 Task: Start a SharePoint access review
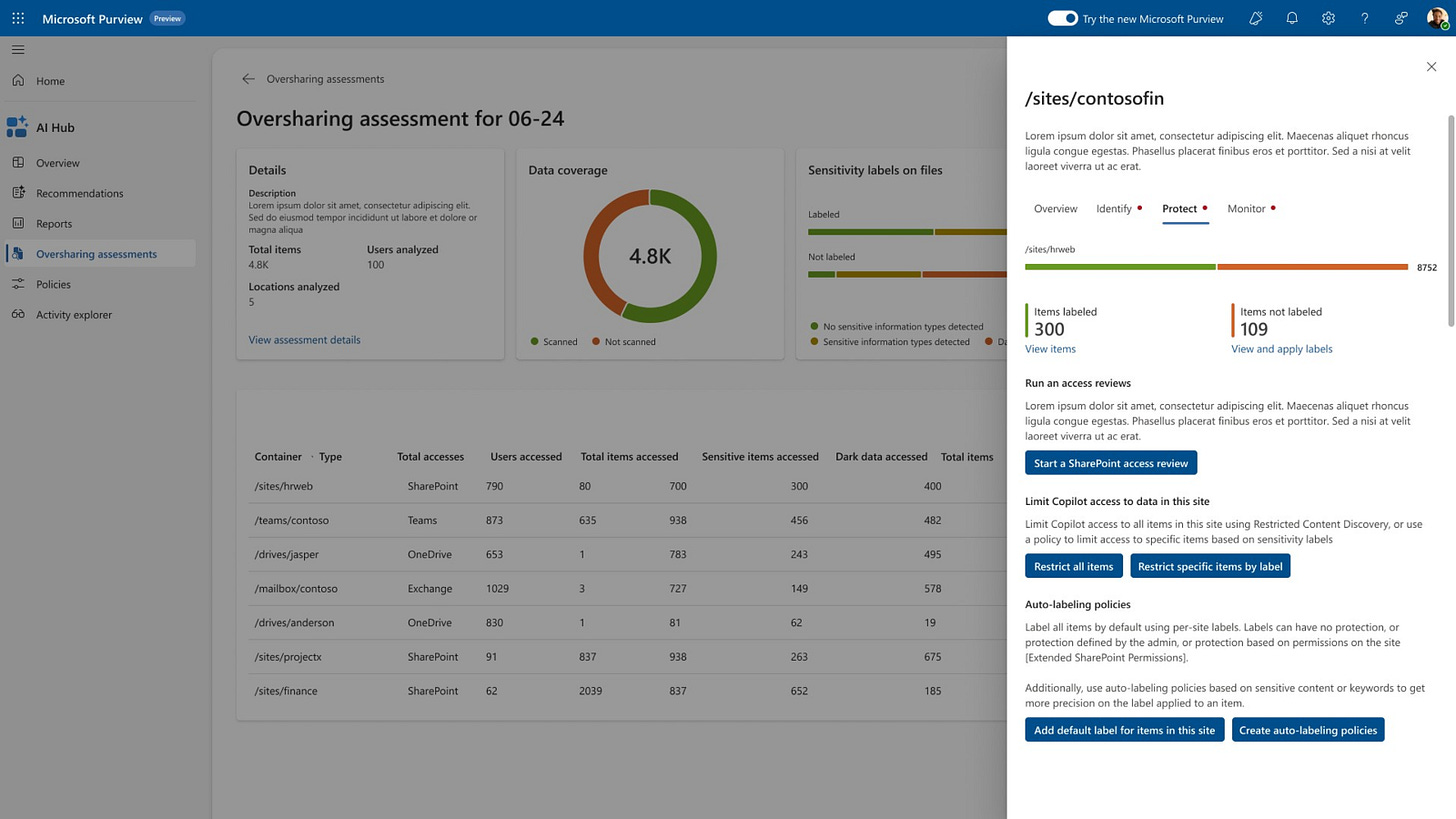[x=1111, y=463]
